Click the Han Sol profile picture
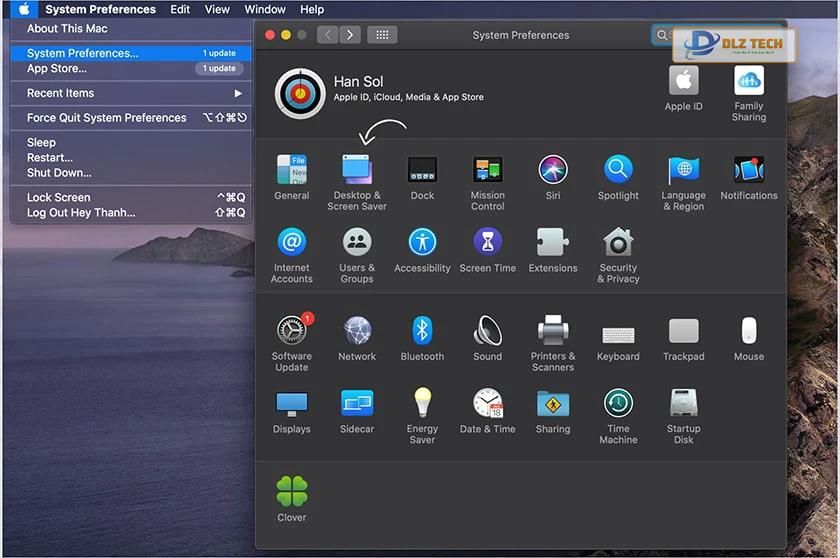The width and height of the screenshot is (840, 558). click(300, 93)
